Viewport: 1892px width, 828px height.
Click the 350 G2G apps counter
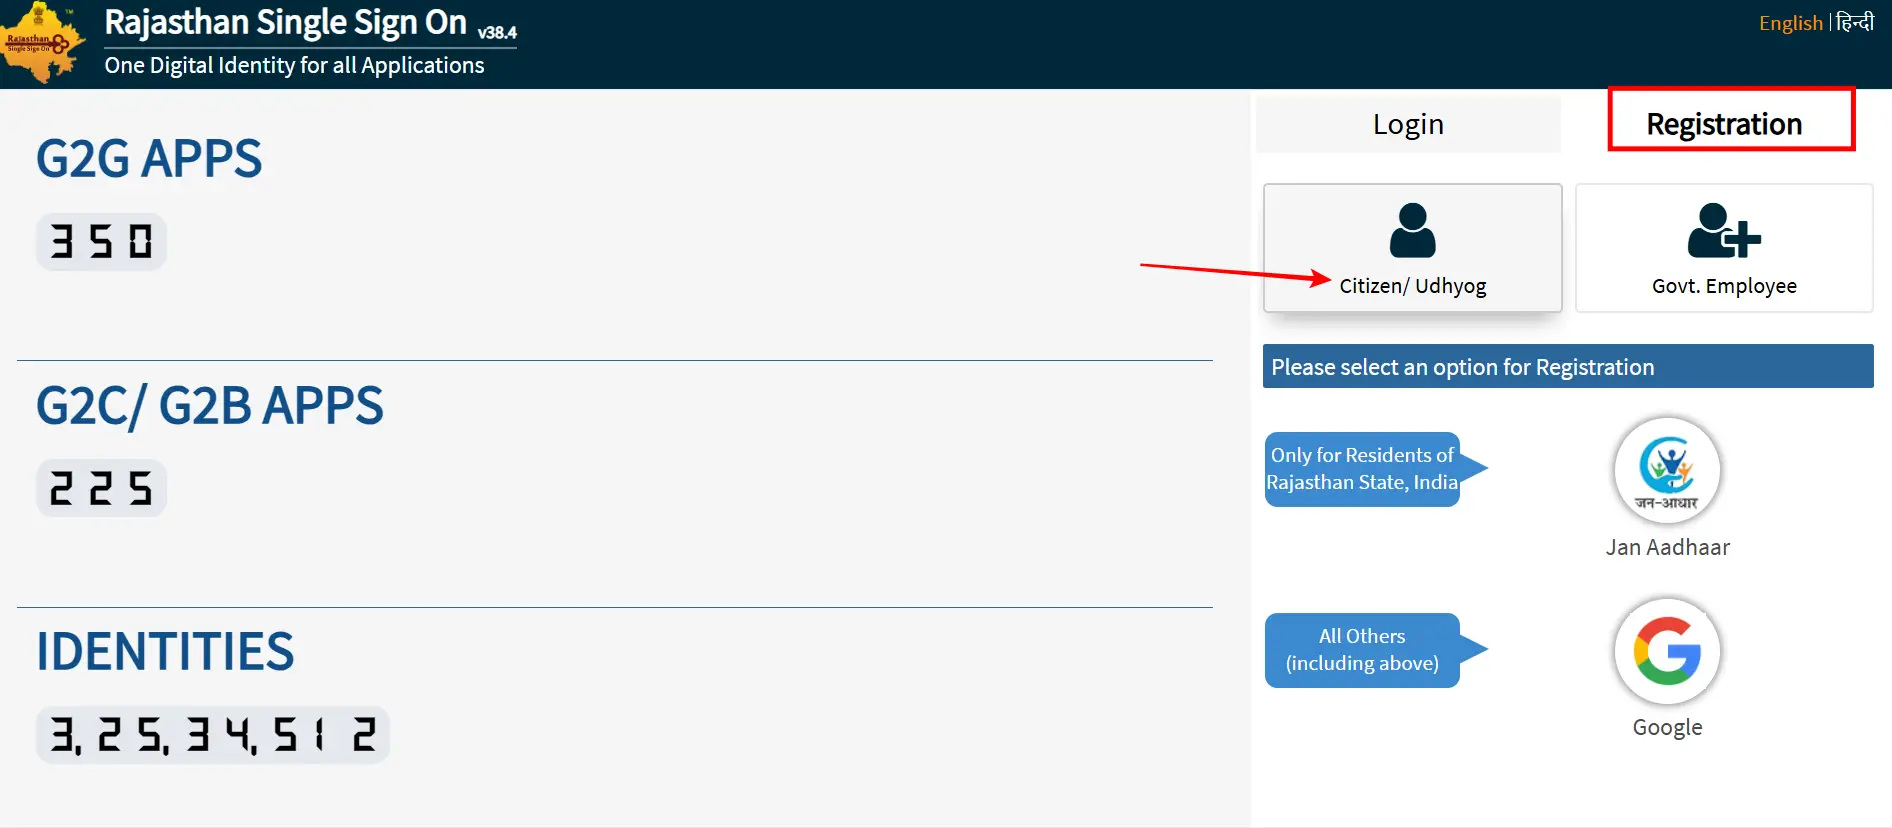pos(101,242)
